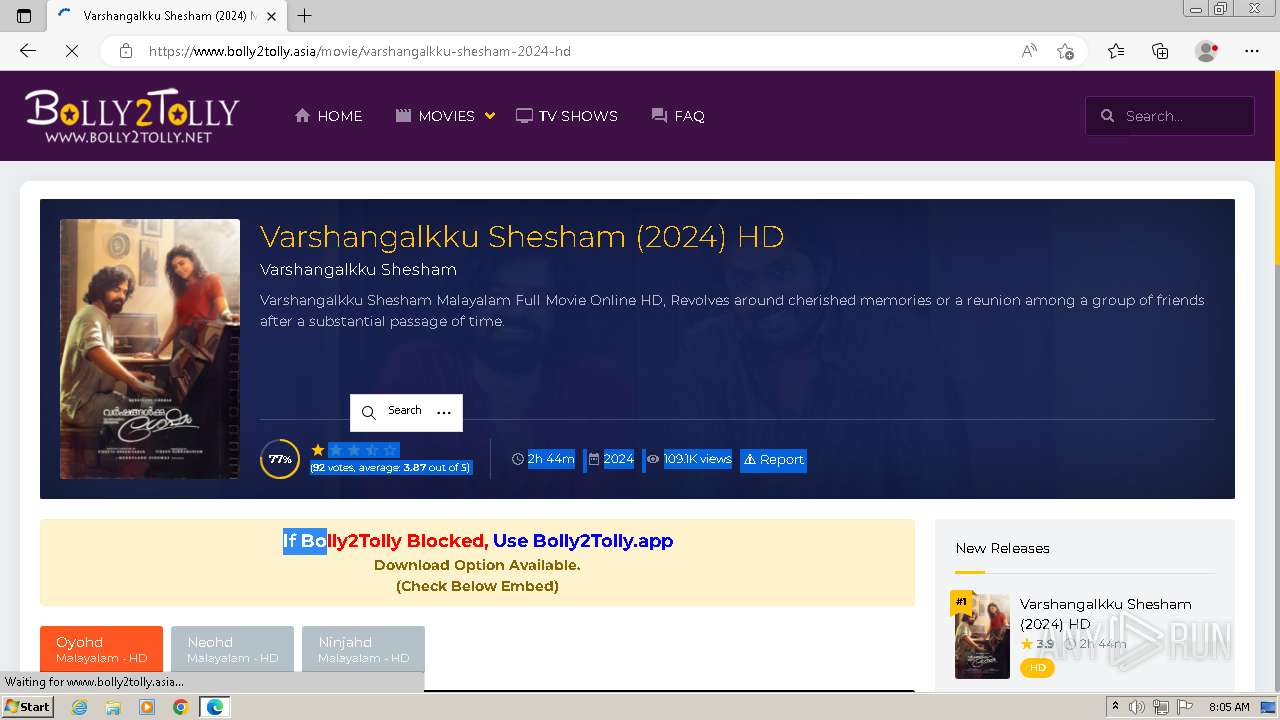This screenshot has width=1280, height=720.
Task: Click the 2h 44m duration label
Action: tap(551, 459)
